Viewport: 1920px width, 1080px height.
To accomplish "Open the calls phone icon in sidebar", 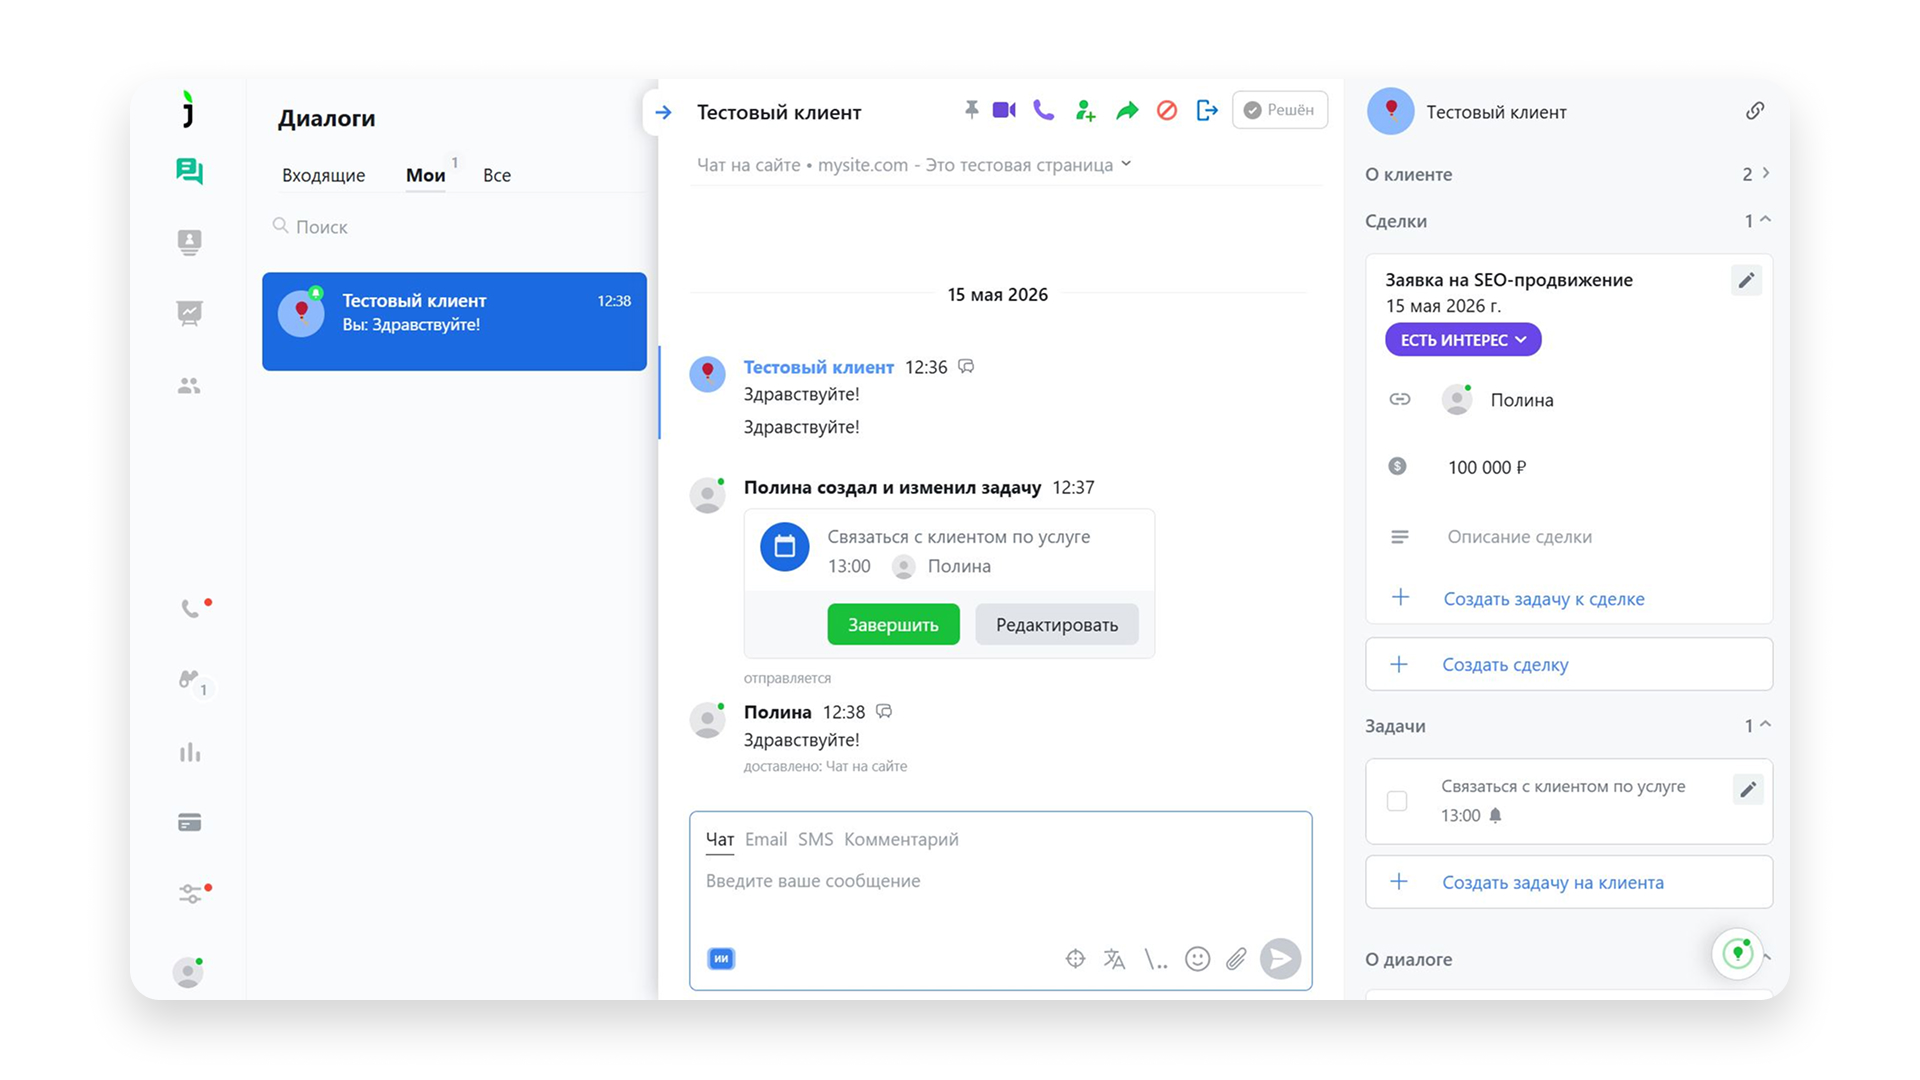I will pyautogui.click(x=191, y=608).
